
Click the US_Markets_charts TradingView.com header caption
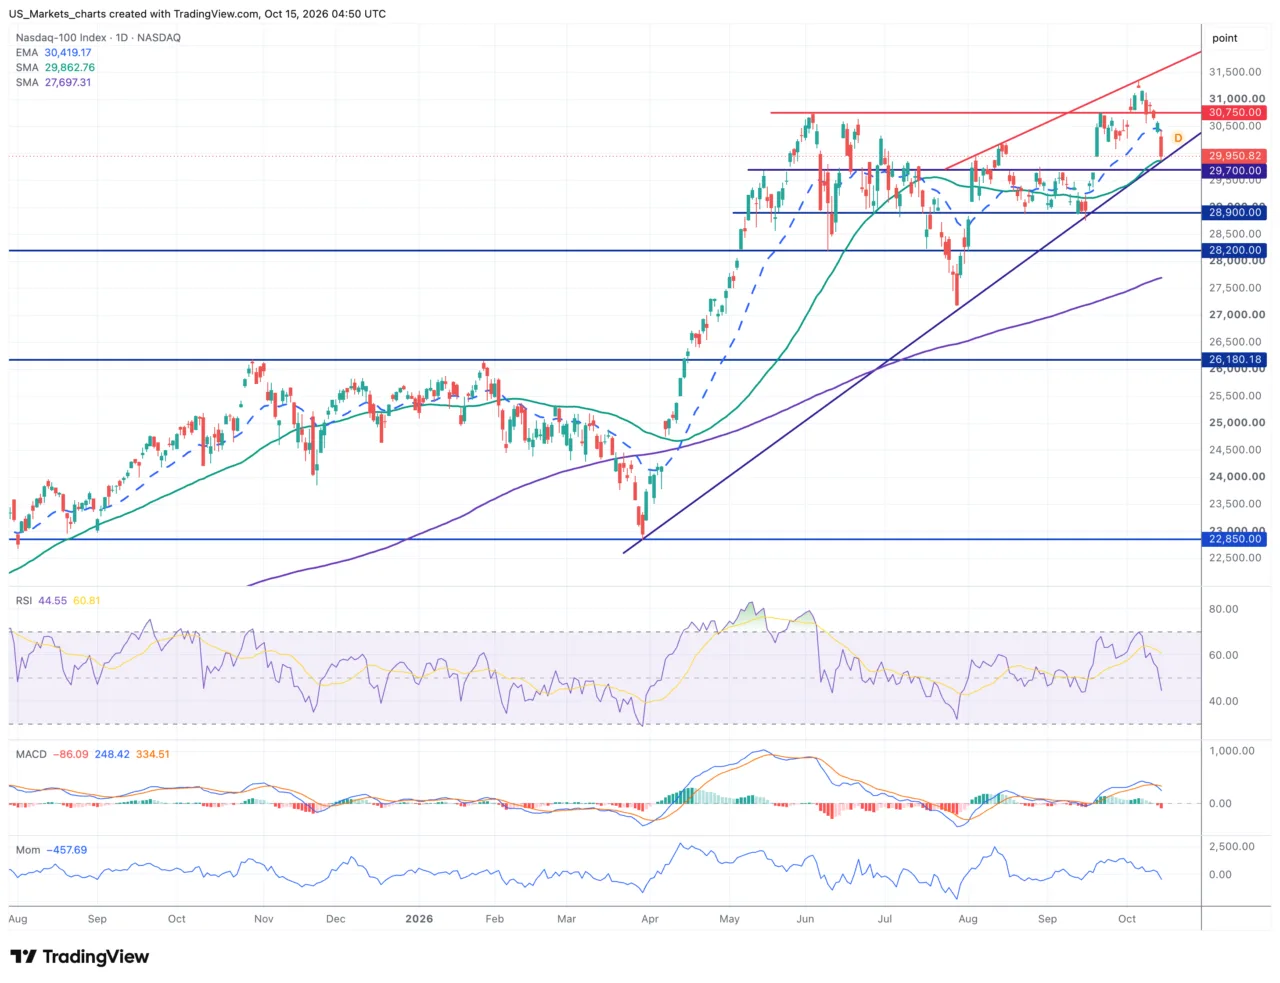(x=198, y=14)
